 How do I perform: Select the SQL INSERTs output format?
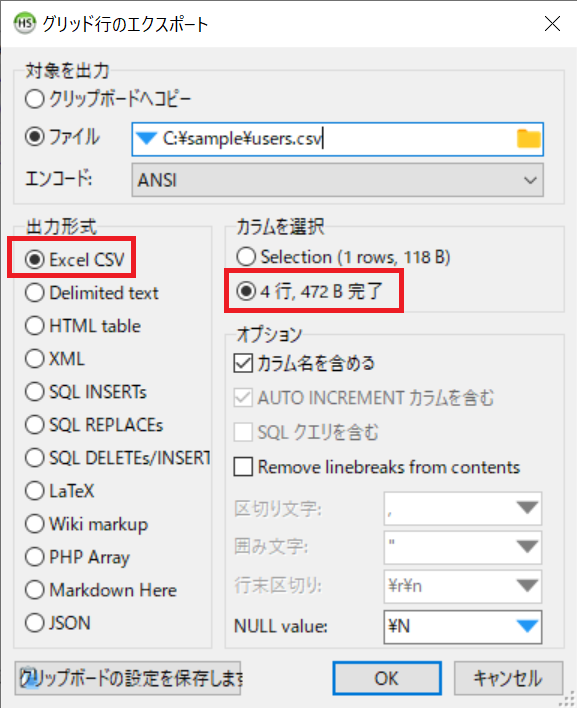click(86, 391)
